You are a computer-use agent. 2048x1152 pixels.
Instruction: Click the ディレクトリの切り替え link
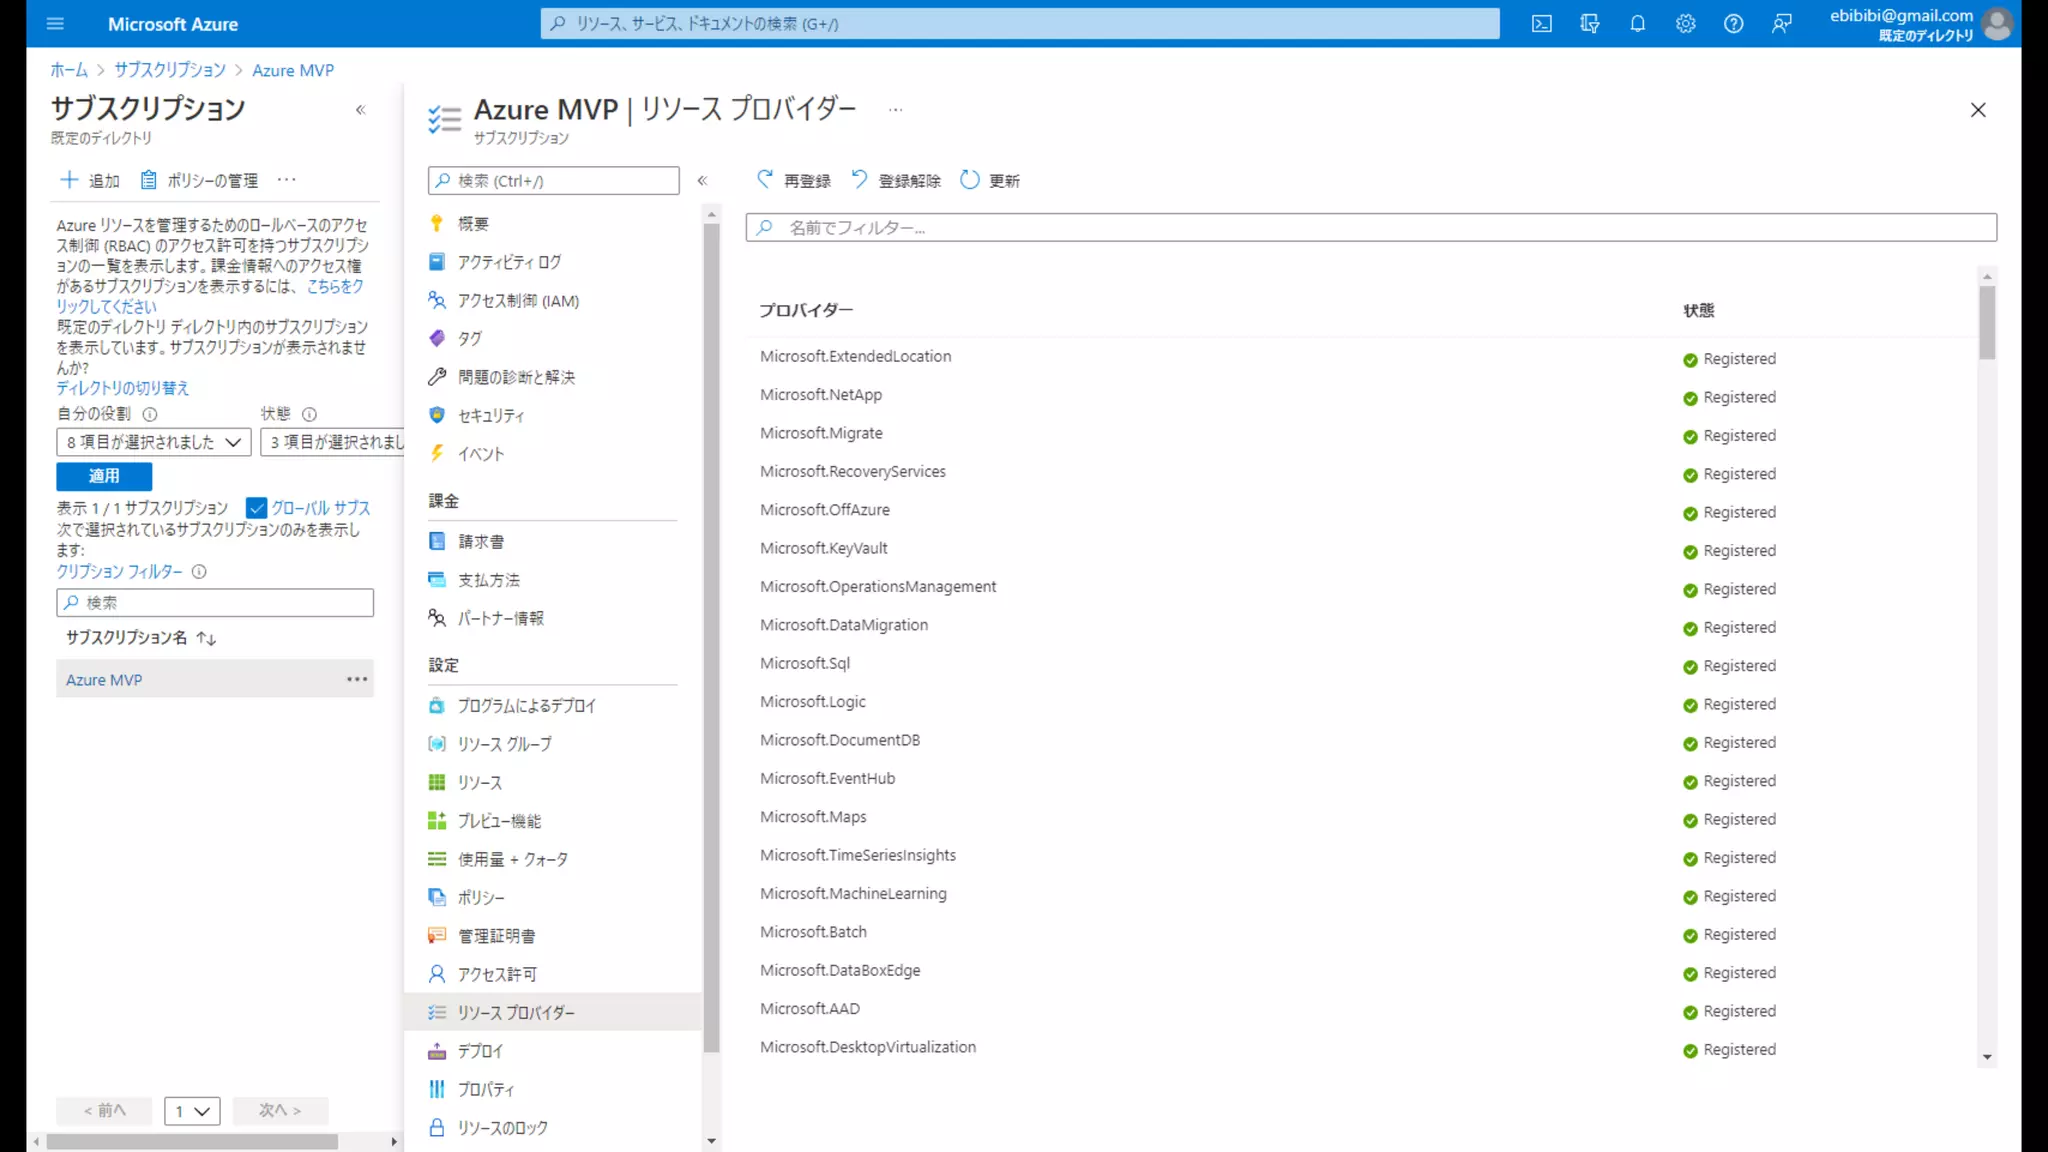point(122,388)
